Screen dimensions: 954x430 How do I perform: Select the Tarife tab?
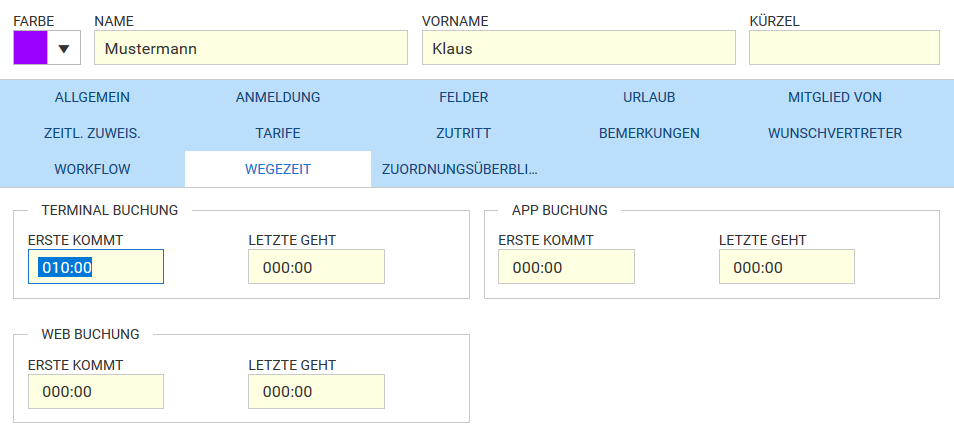pyautogui.click(x=278, y=133)
